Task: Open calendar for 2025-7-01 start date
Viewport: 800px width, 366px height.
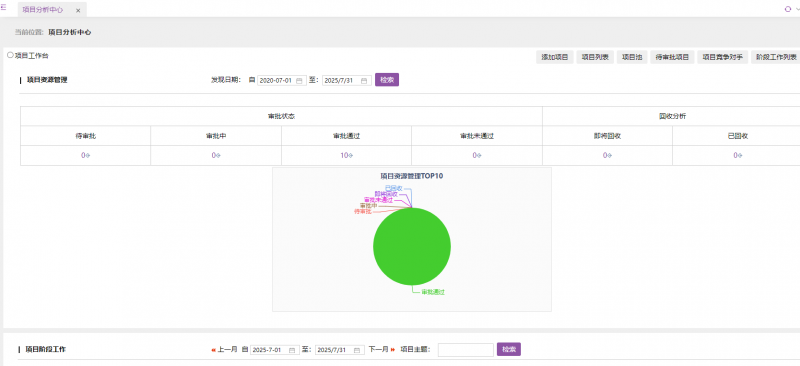Action: pyautogui.click(x=292, y=350)
